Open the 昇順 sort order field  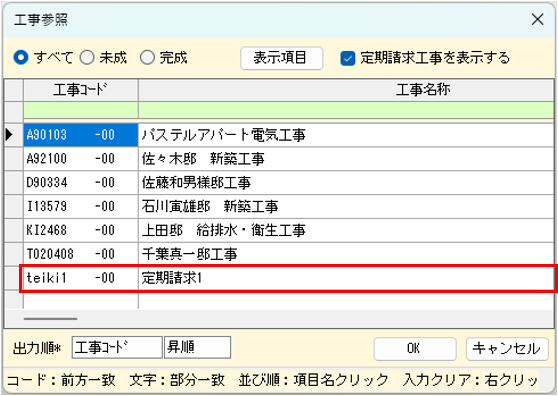coord(197,347)
